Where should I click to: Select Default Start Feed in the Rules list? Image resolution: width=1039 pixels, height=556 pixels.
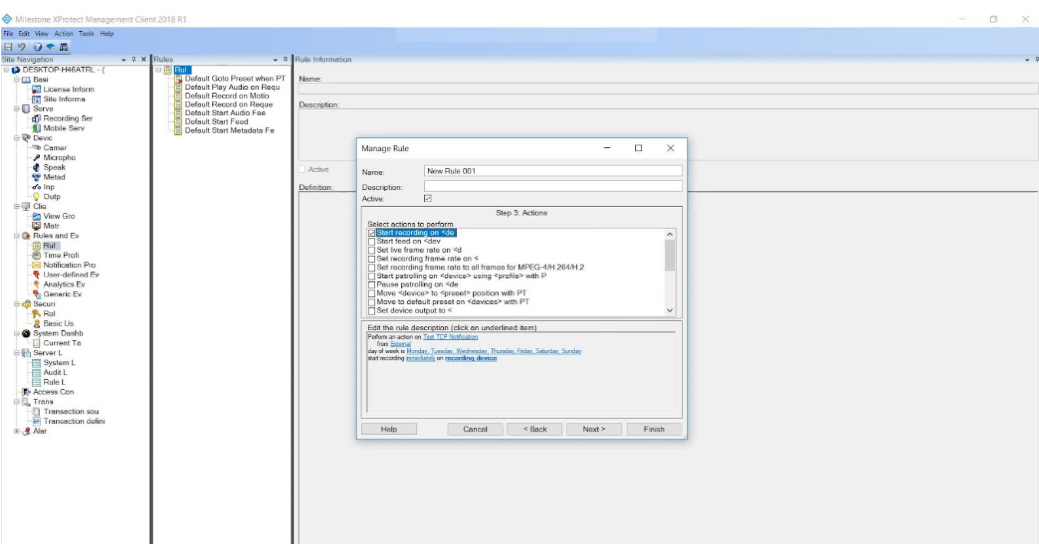pyautogui.click(x=216, y=122)
